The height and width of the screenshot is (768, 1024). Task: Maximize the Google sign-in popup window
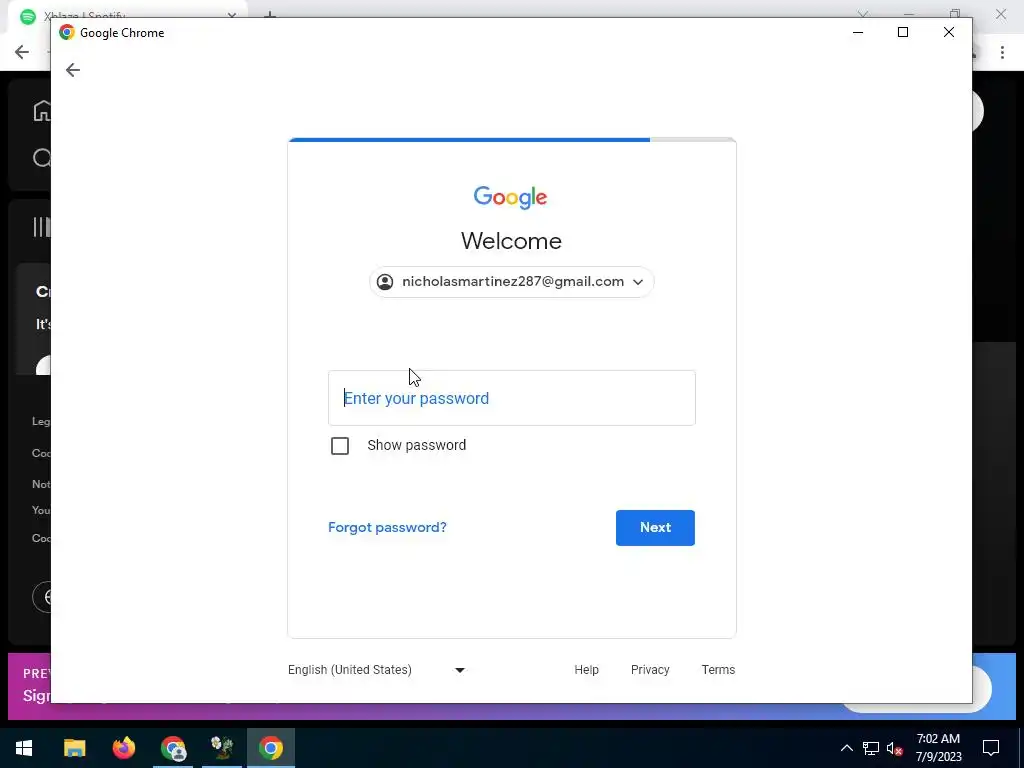pos(903,32)
